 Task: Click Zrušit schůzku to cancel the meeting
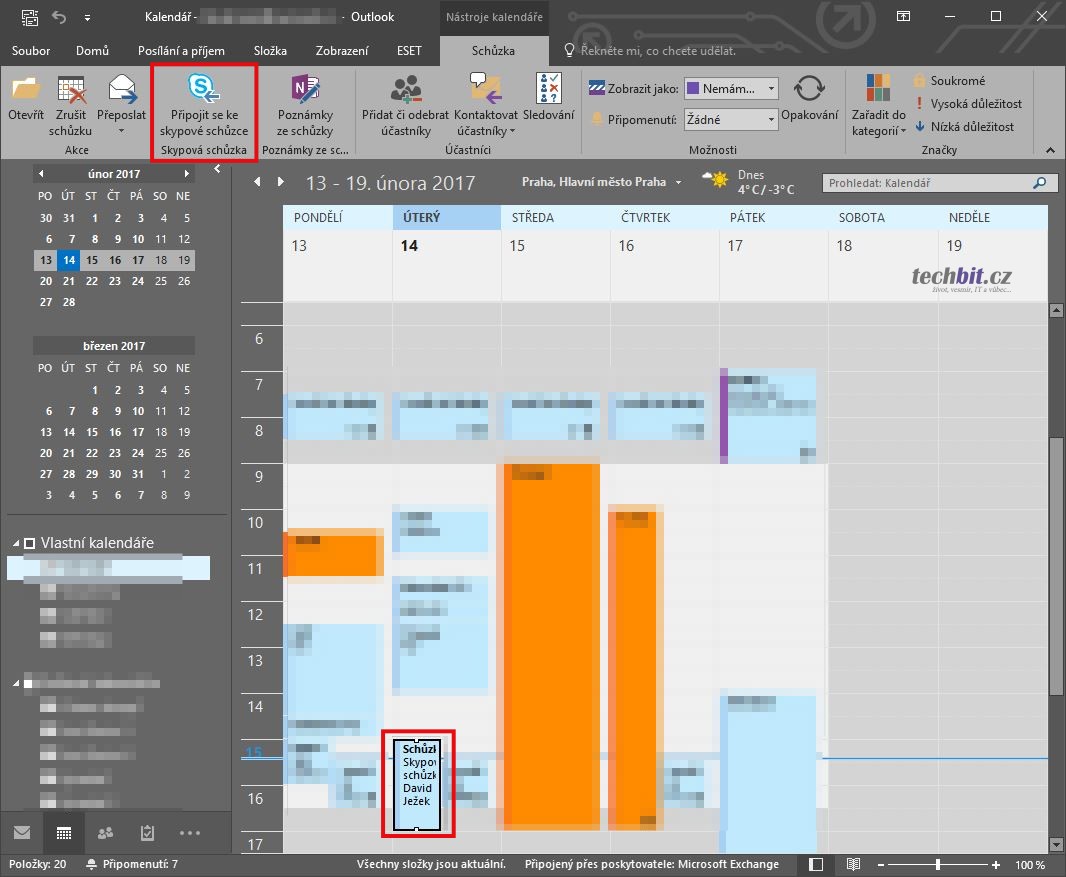[70, 91]
